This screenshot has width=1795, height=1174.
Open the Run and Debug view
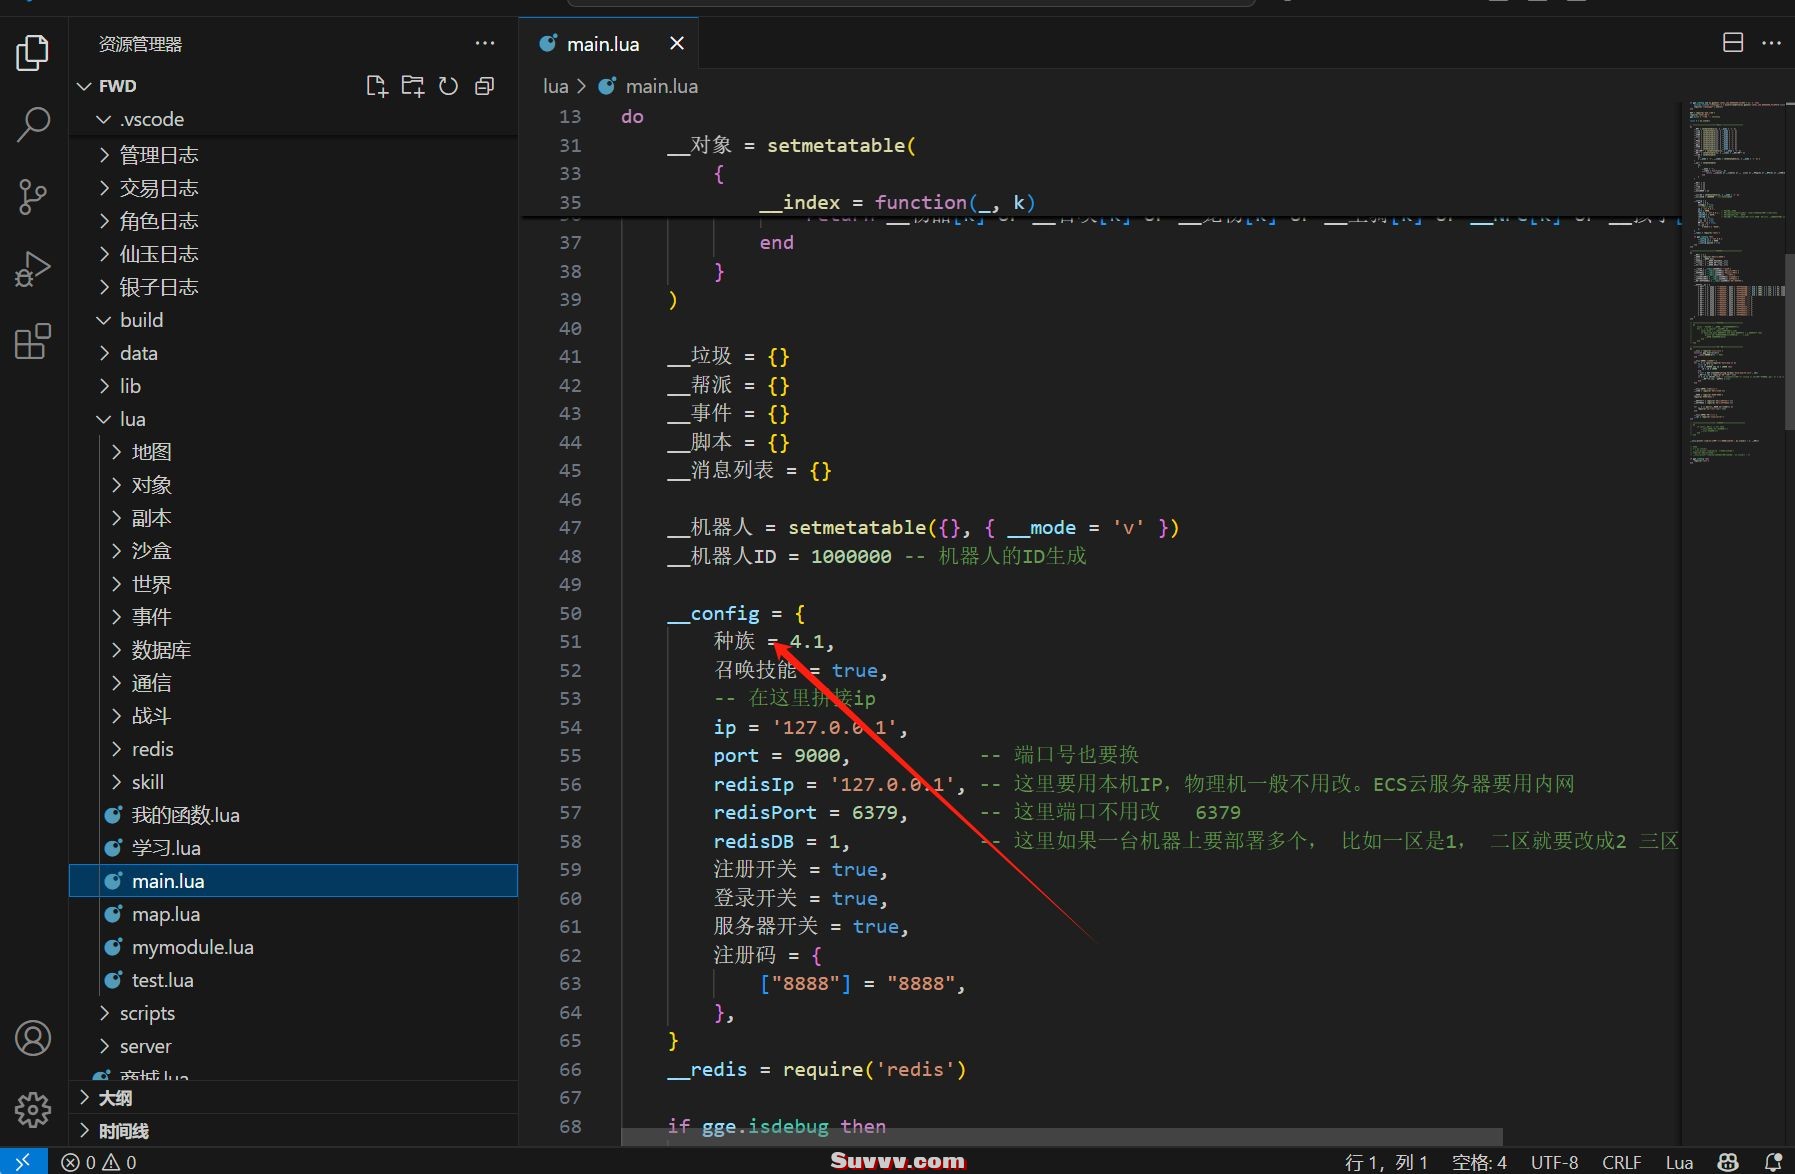pyautogui.click(x=33, y=268)
